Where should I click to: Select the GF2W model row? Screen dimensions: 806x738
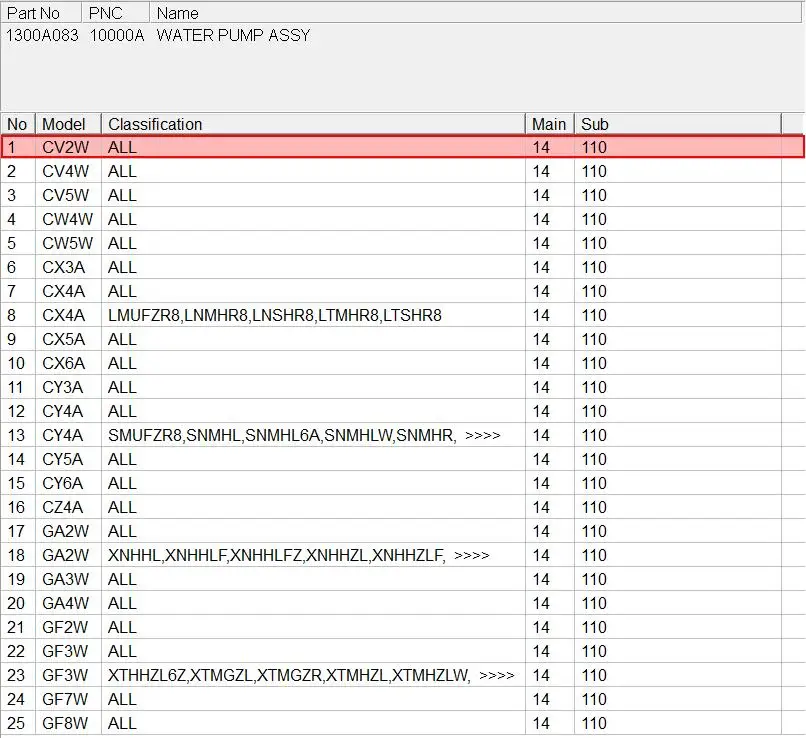402,627
